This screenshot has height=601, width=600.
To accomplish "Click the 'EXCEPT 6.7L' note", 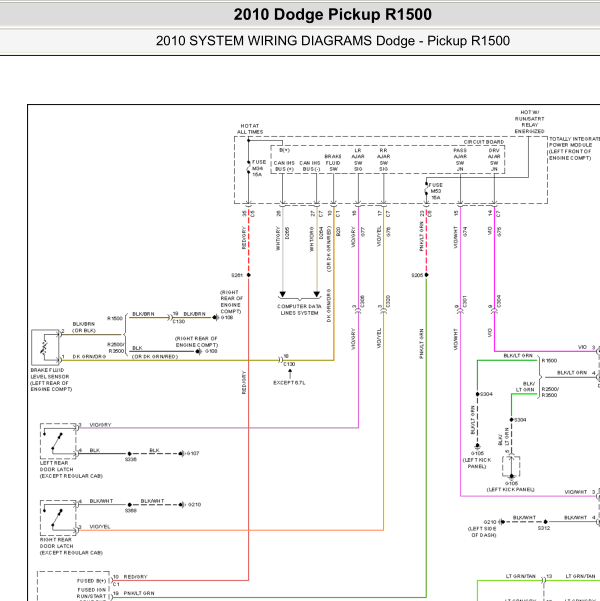I will (289, 383).
